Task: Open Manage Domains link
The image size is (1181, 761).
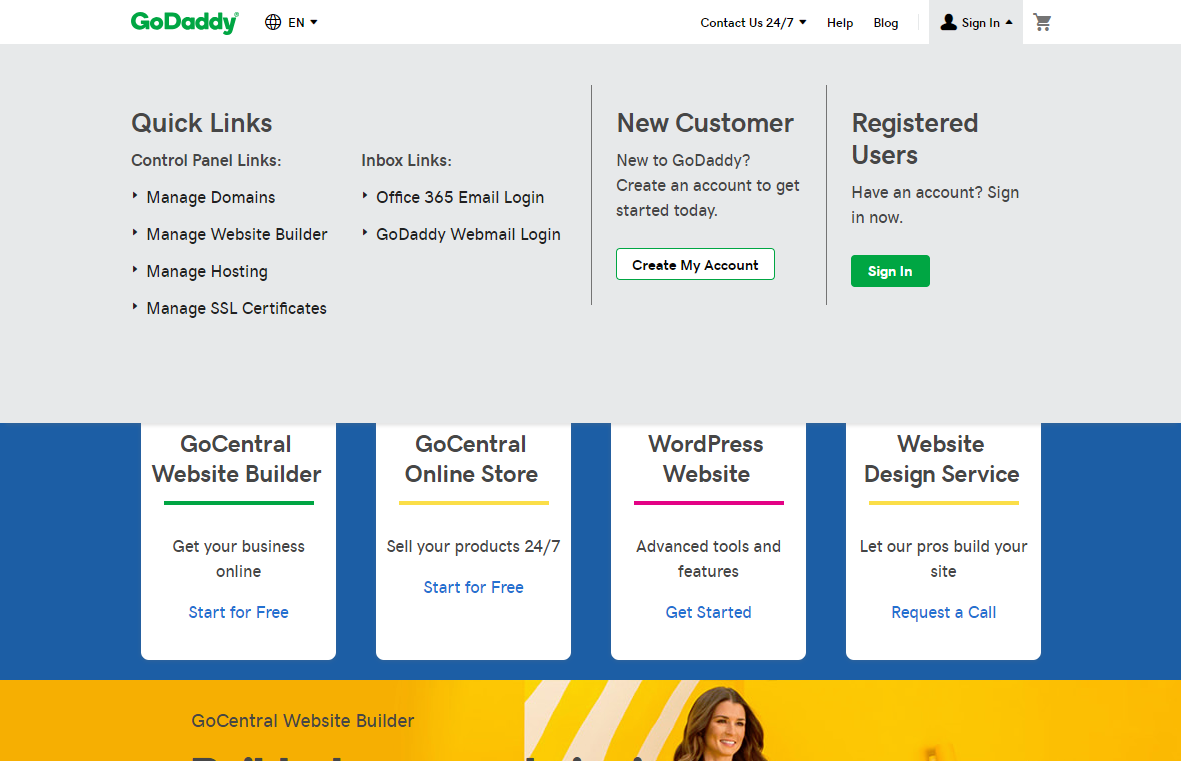Action: pyautogui.click(x=211, y=197)
